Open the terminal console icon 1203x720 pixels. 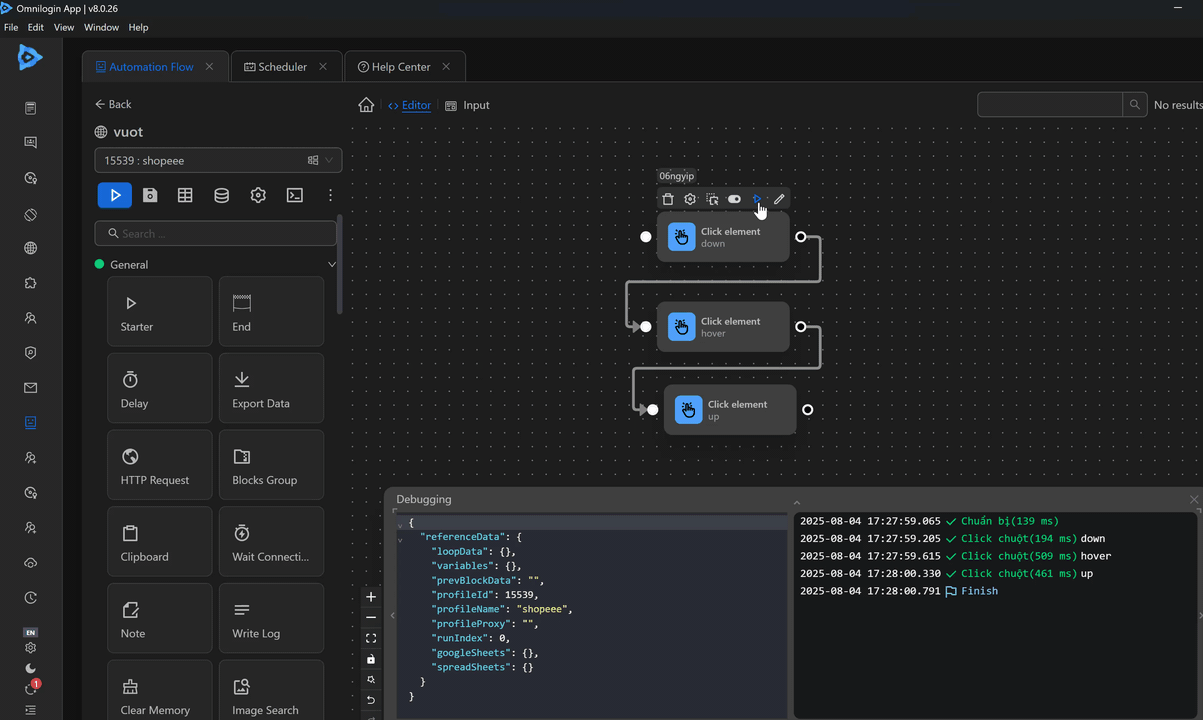tap(295, 195)
